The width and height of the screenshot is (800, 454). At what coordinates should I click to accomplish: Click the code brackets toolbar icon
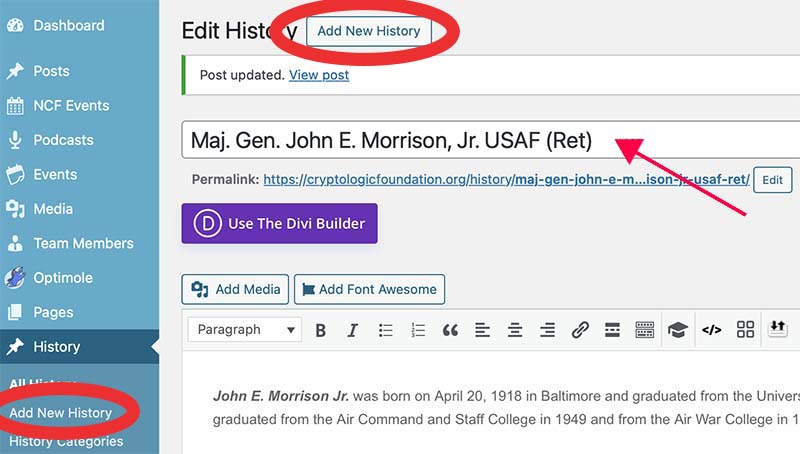coord(711,330)
